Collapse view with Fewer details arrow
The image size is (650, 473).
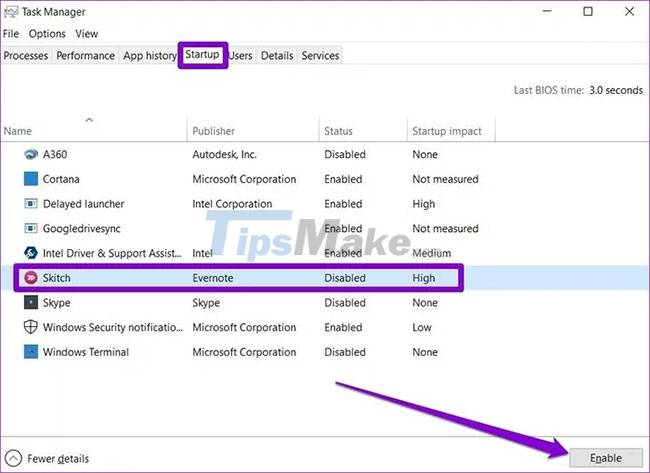tap(13, 458)
